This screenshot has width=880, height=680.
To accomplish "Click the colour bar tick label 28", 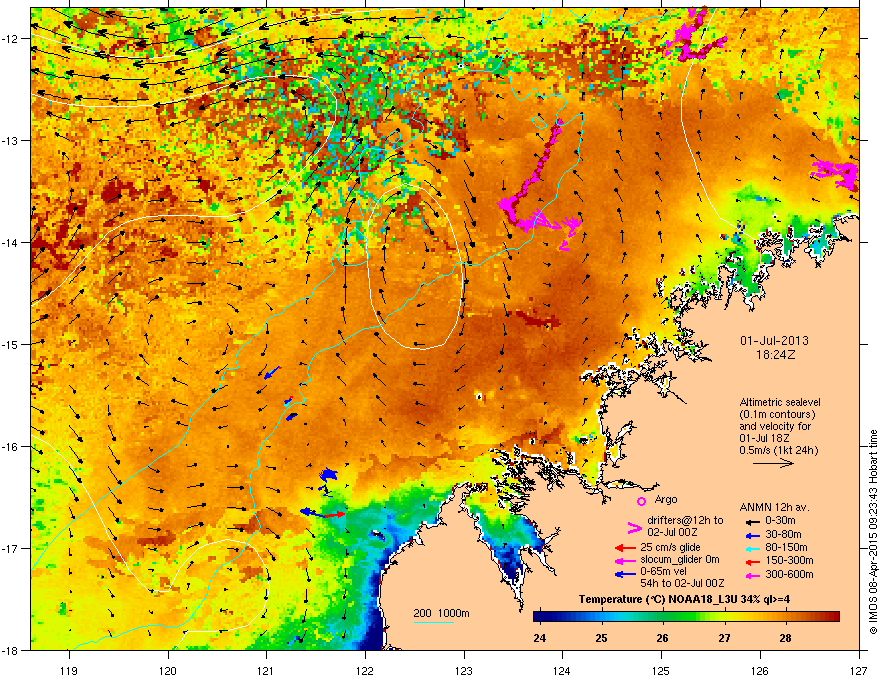I will click(x=786, y=638).
